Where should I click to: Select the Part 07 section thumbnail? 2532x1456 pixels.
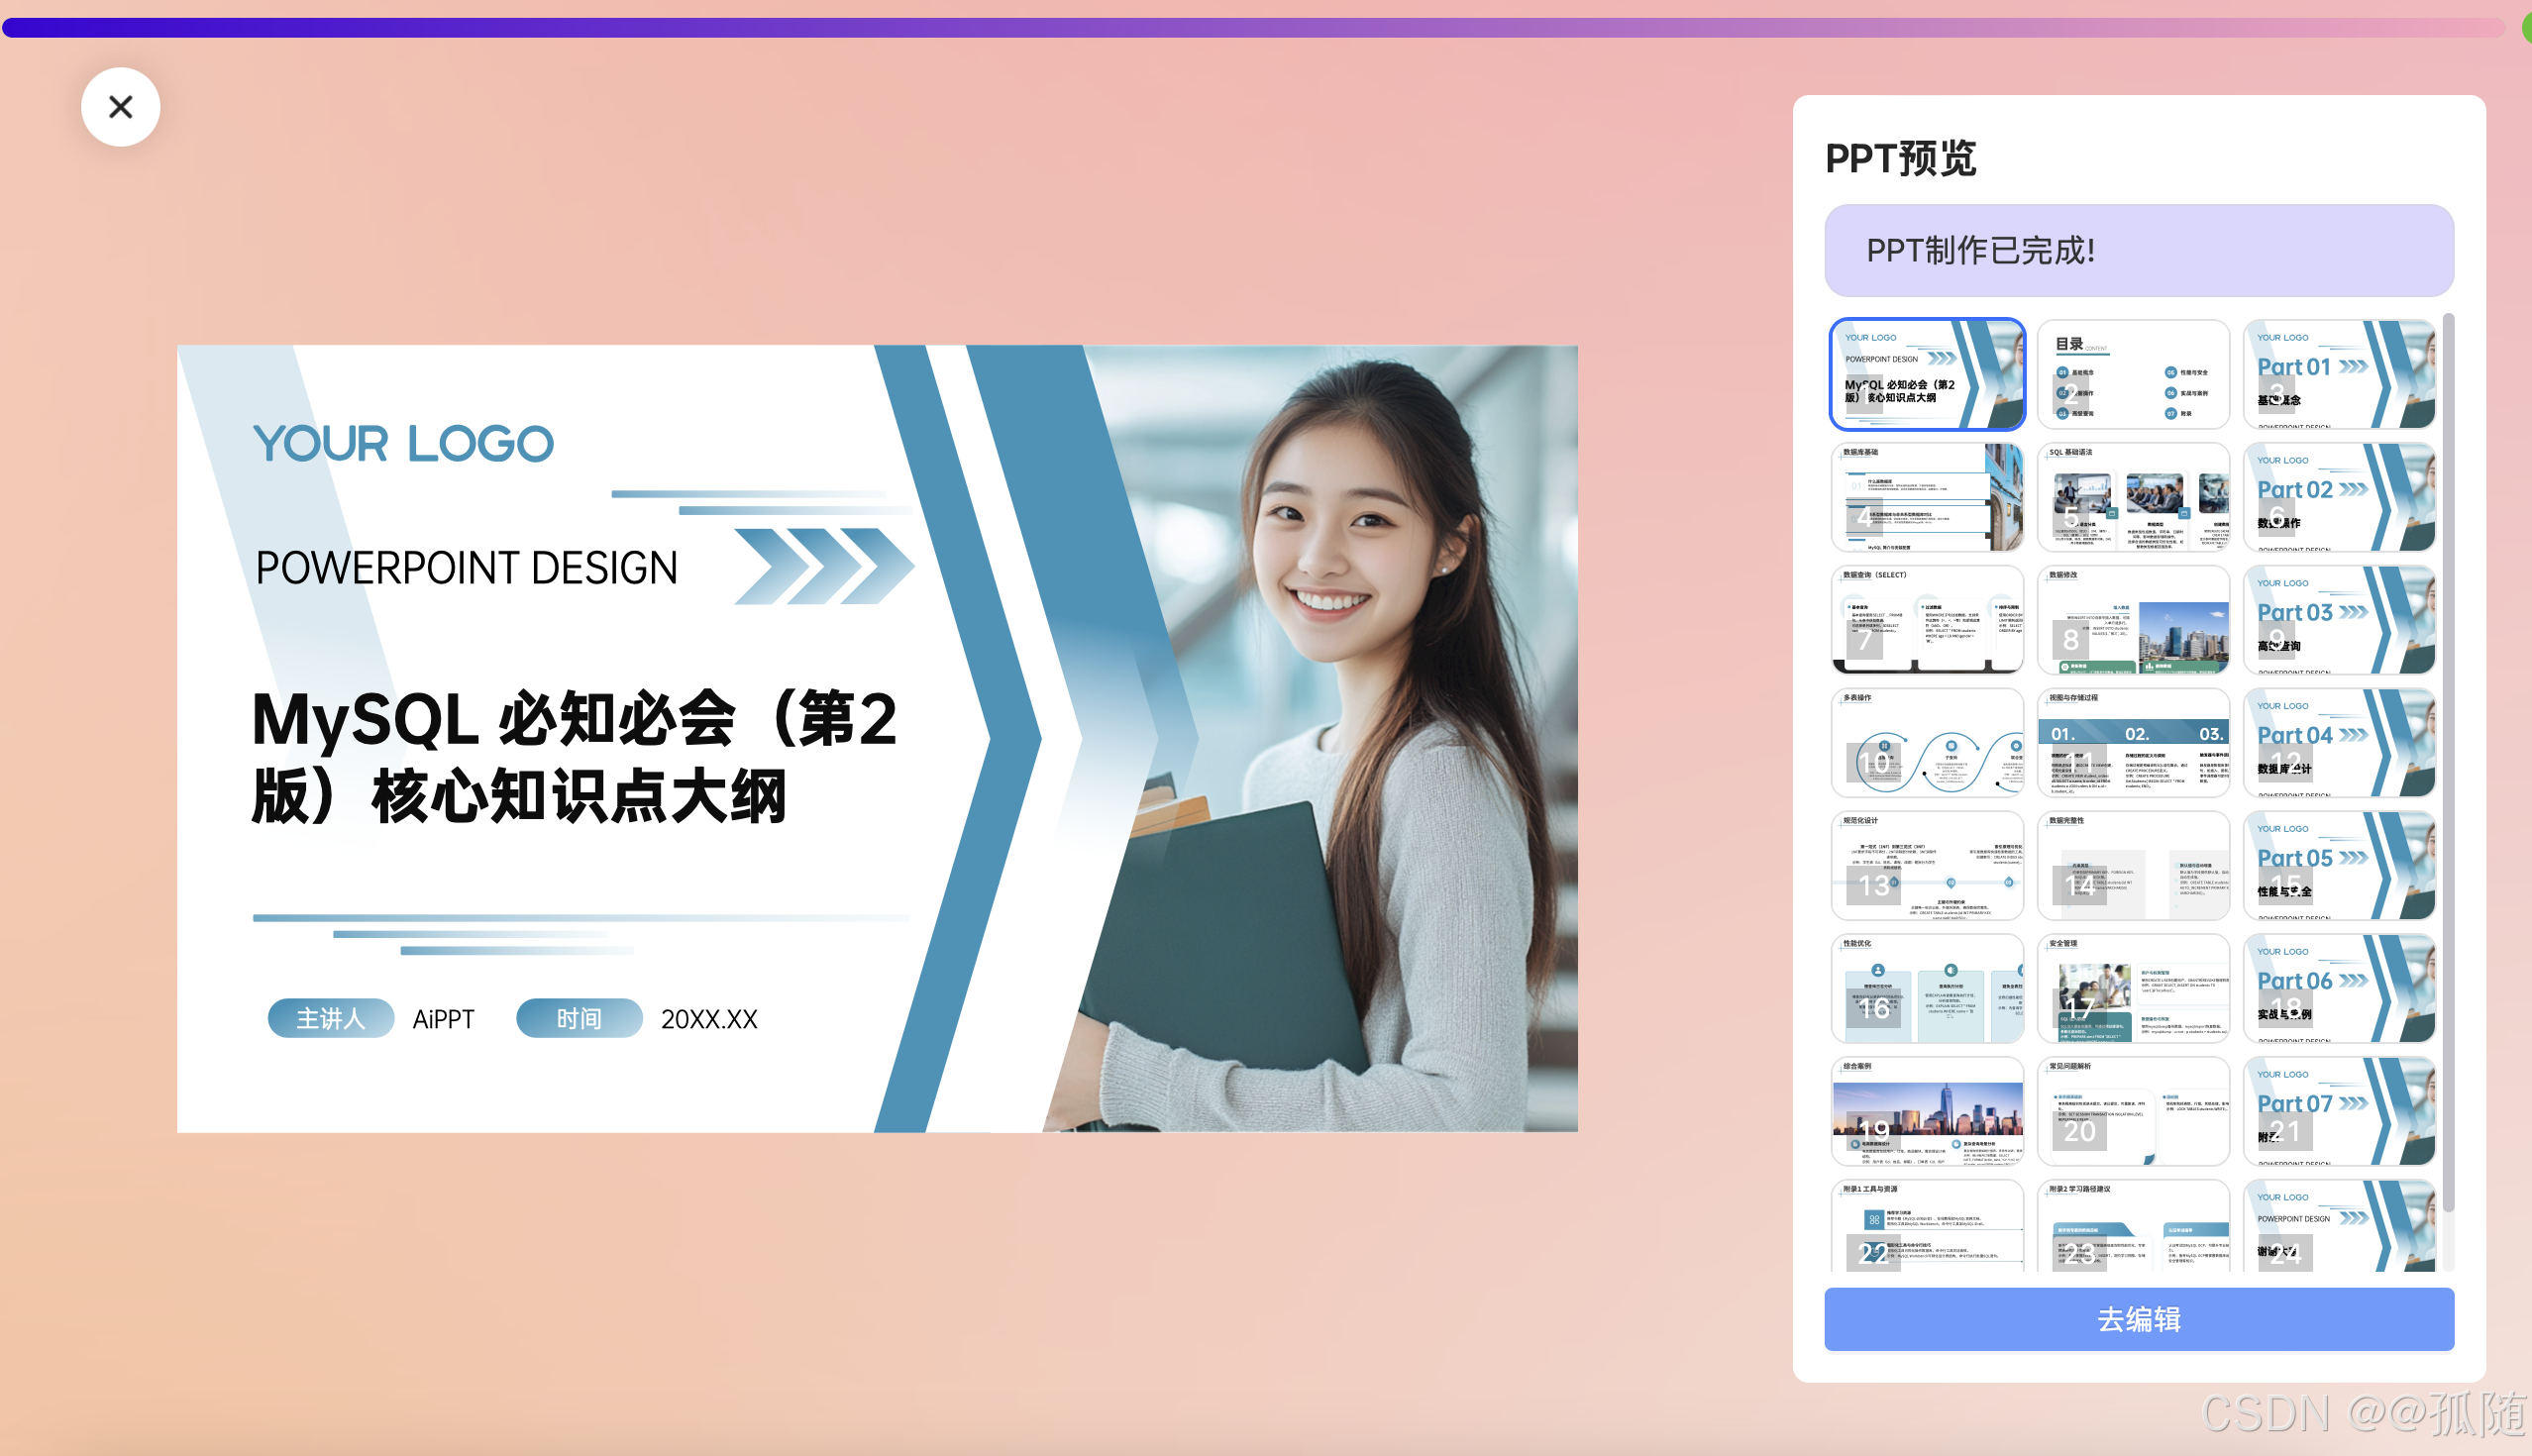(x=2339, y=1111)
